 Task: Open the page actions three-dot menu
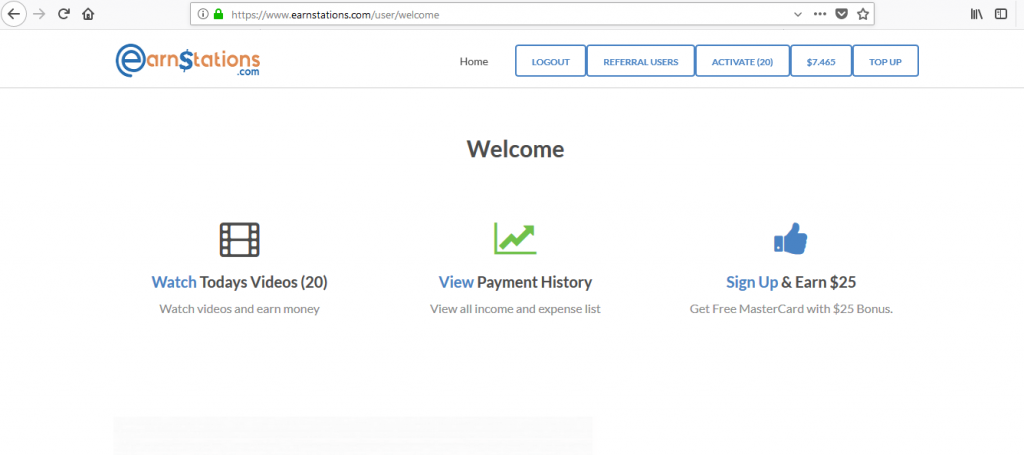click(x=820, y=15)
